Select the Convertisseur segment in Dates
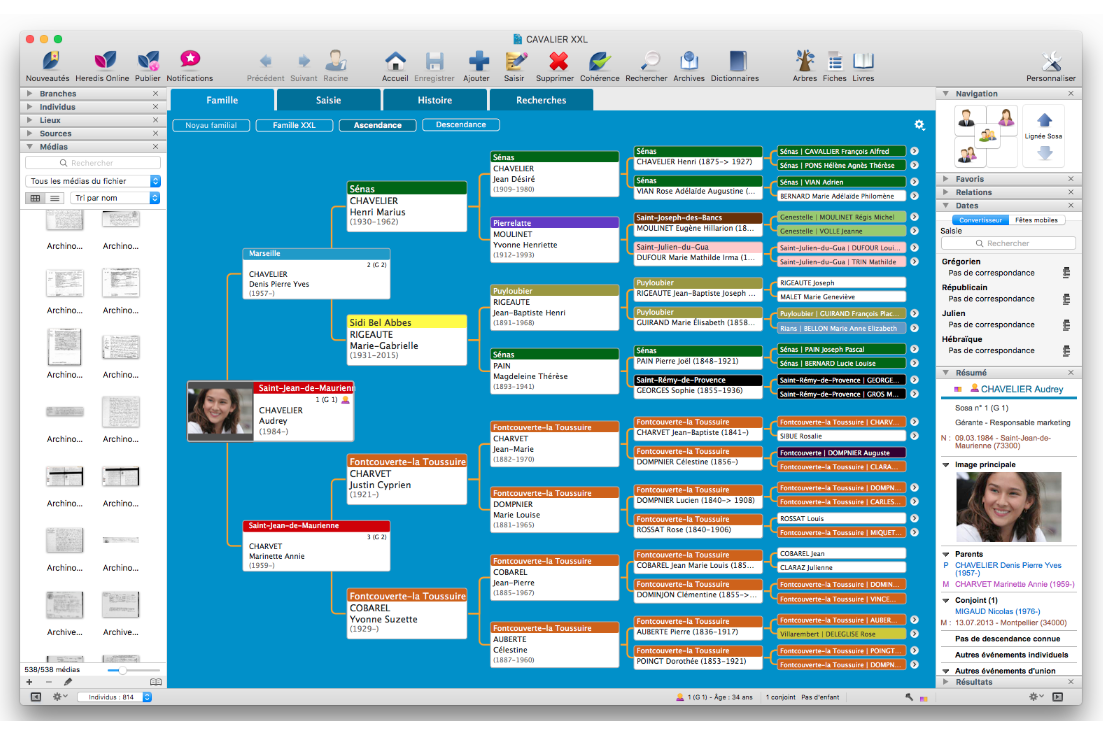Screen dimensions: 1103x735 click(981, 220)
